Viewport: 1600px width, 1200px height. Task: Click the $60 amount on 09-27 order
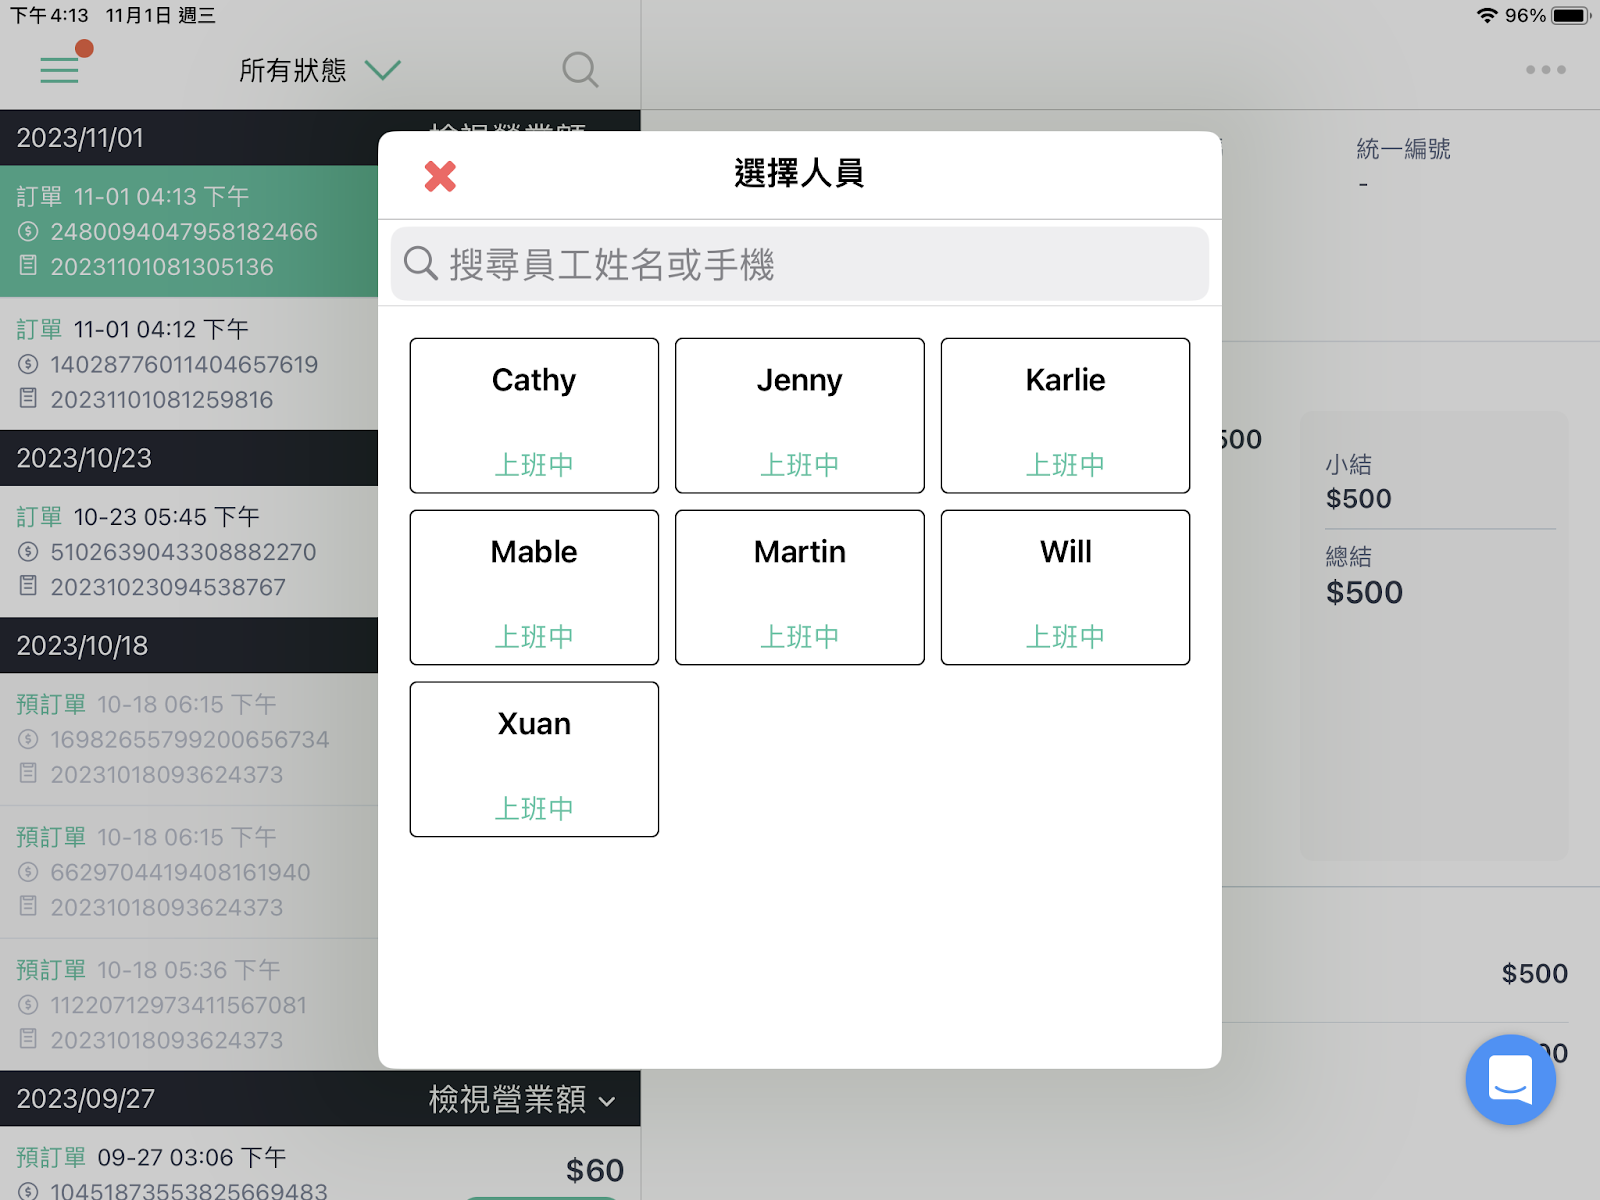(595, 1170)
